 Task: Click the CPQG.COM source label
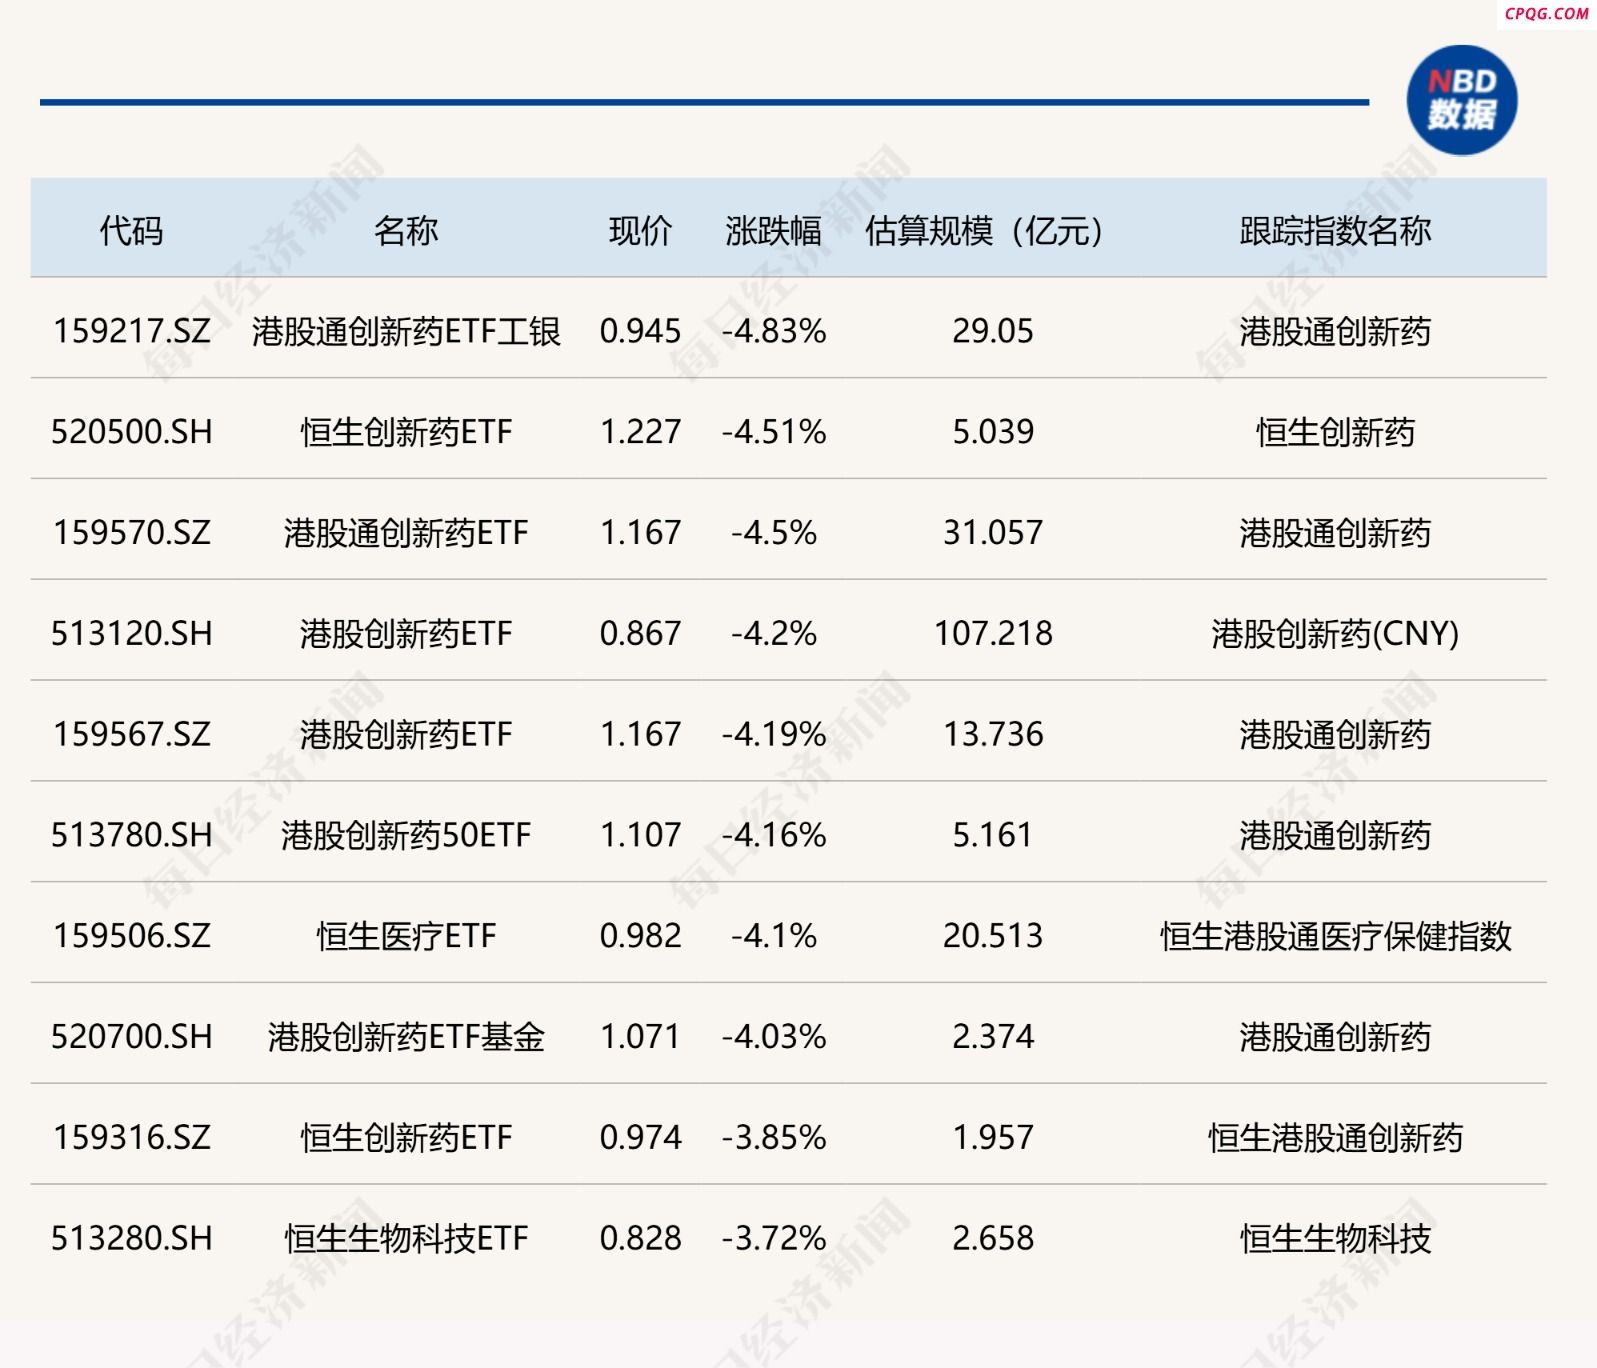pos(1546,13)
